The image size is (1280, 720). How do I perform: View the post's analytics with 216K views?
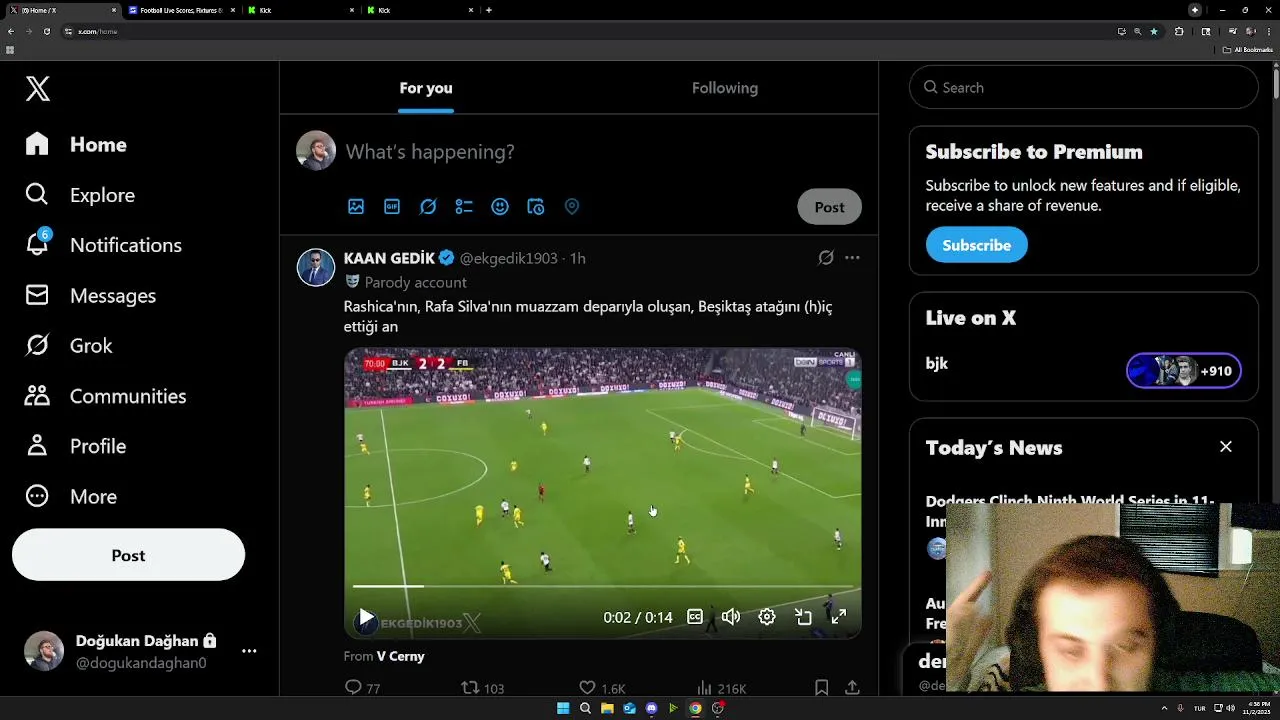[x=721, y=688]
